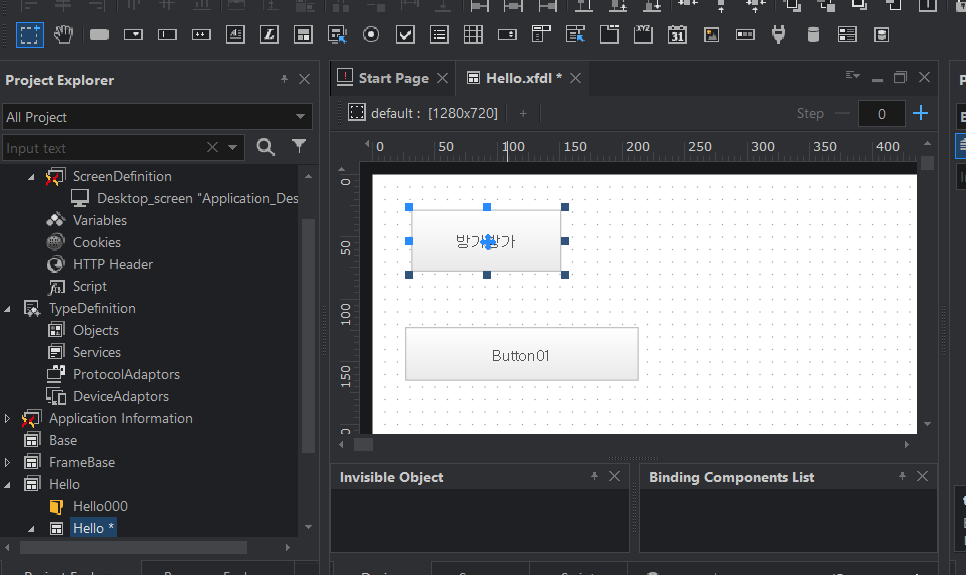966x575 pixels.
Task: Decrease the Step count with minus
Action: [x=842, y=113]
